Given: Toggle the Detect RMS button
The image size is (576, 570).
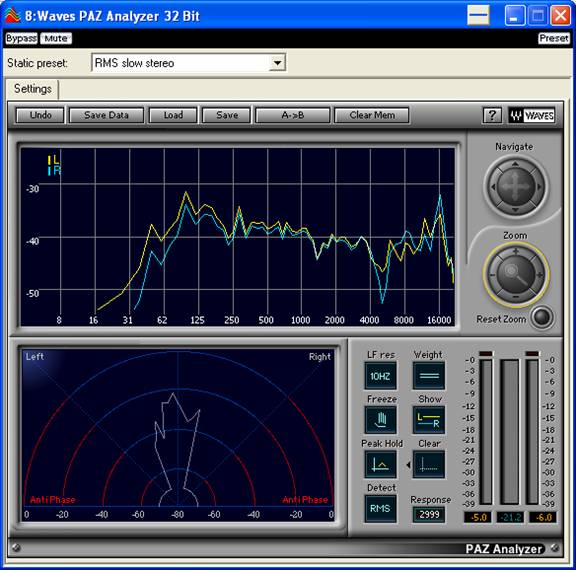Looking at the screenshot, I should tap(380, 509).
